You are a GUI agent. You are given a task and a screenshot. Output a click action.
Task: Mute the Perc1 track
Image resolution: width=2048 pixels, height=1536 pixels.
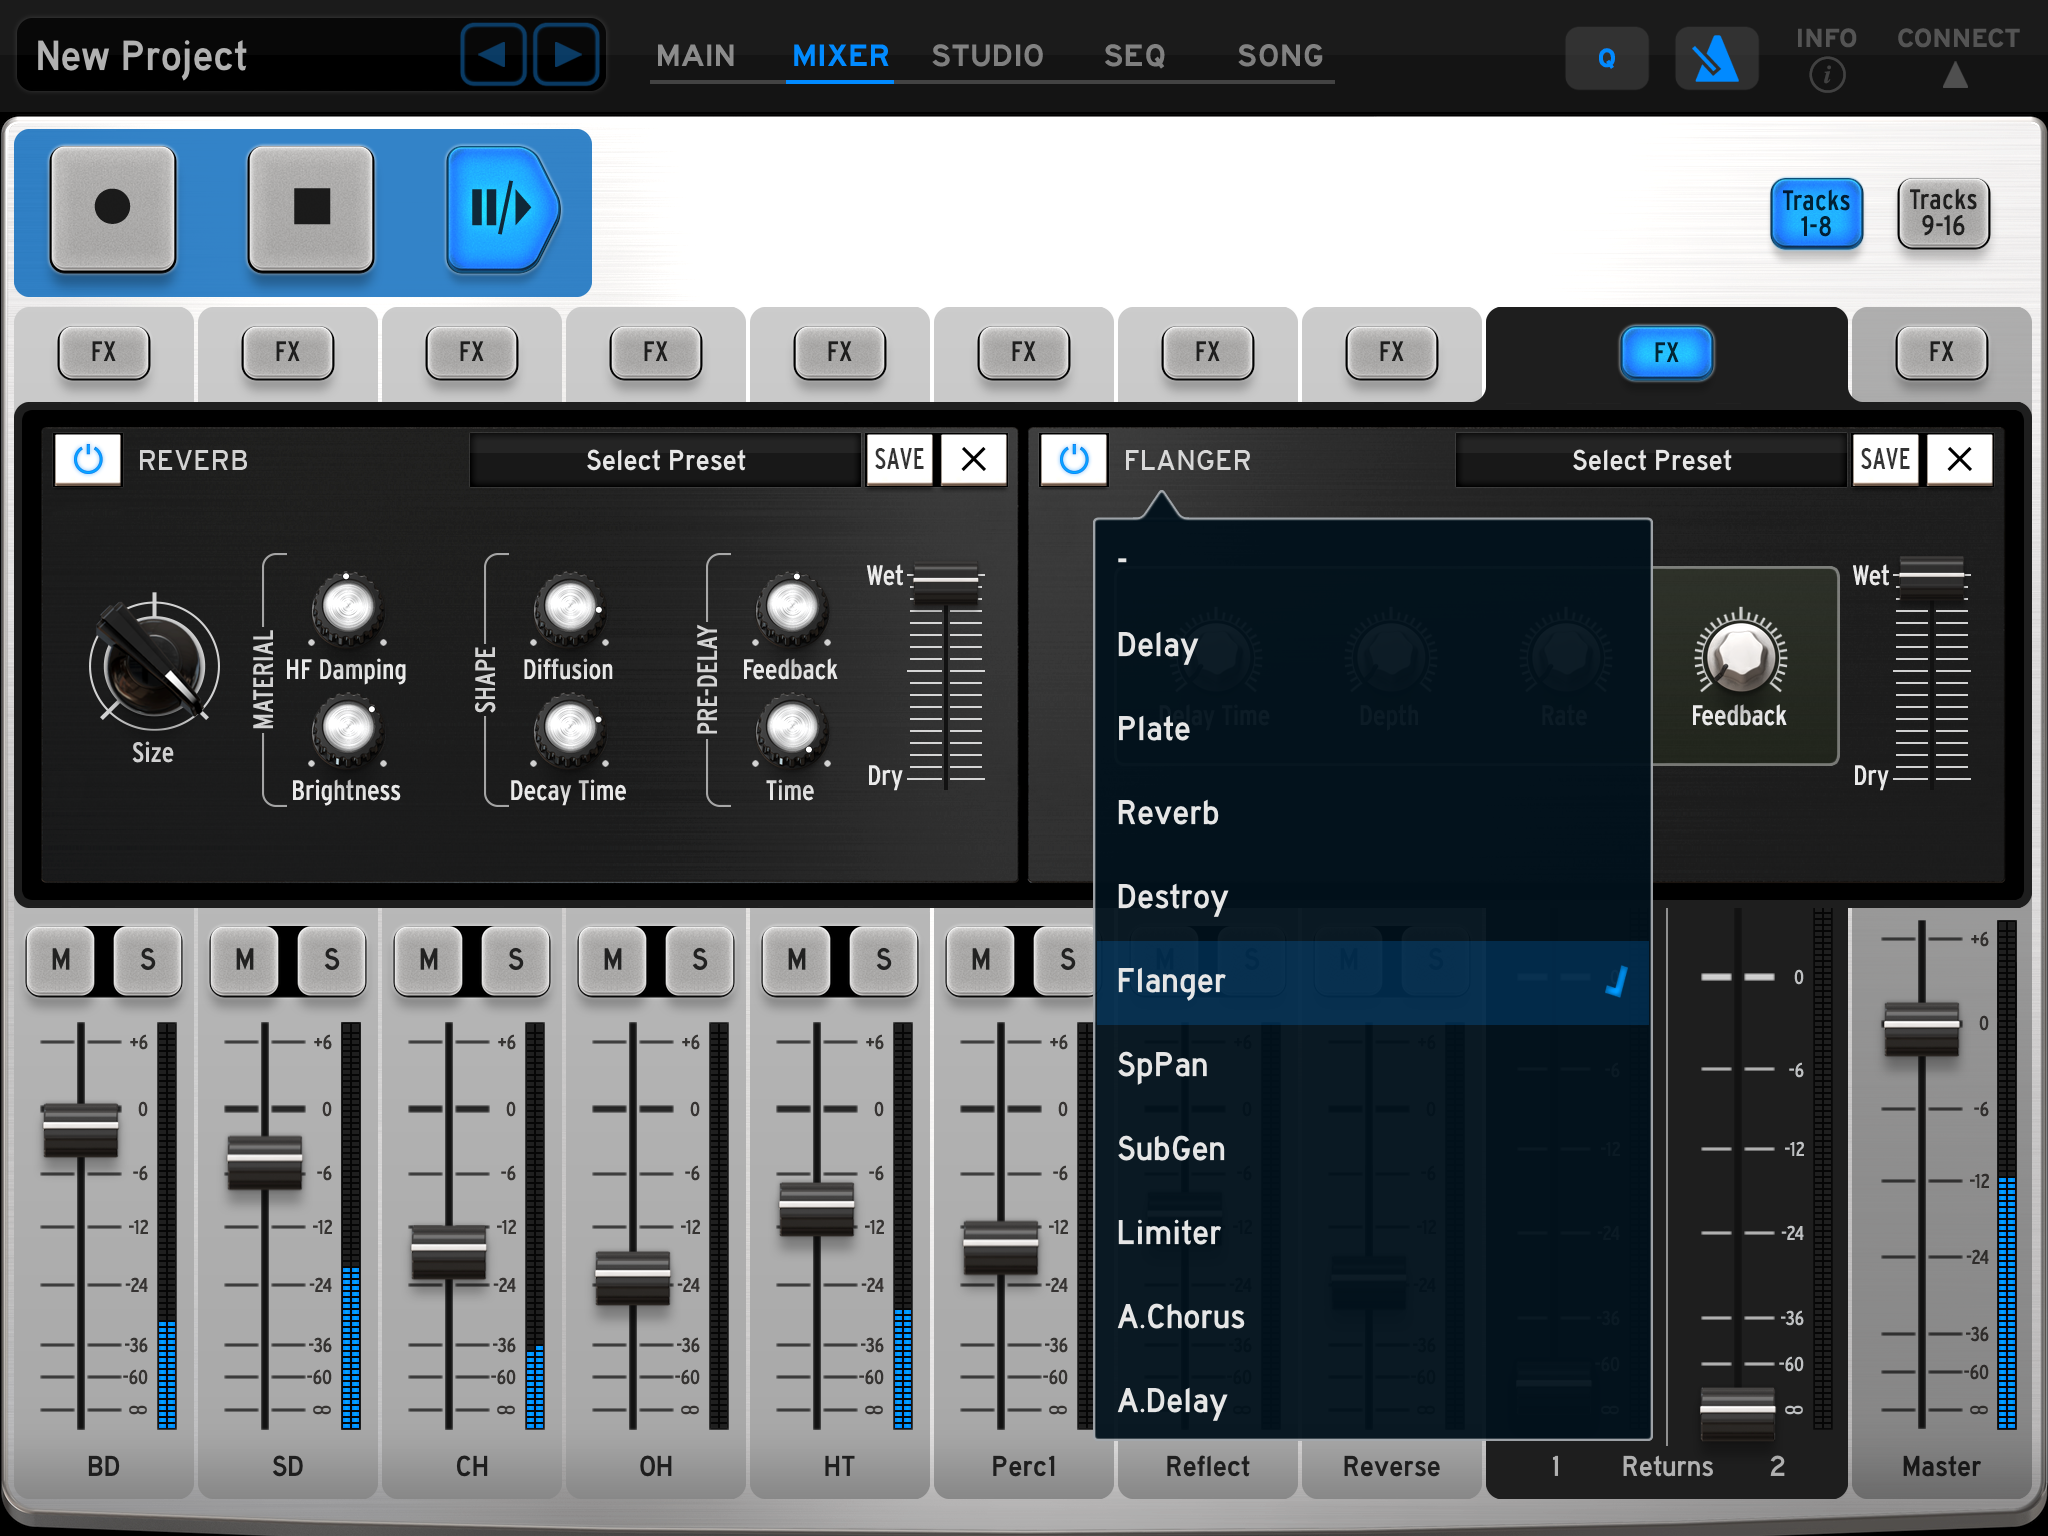click(x=981, y=960)
